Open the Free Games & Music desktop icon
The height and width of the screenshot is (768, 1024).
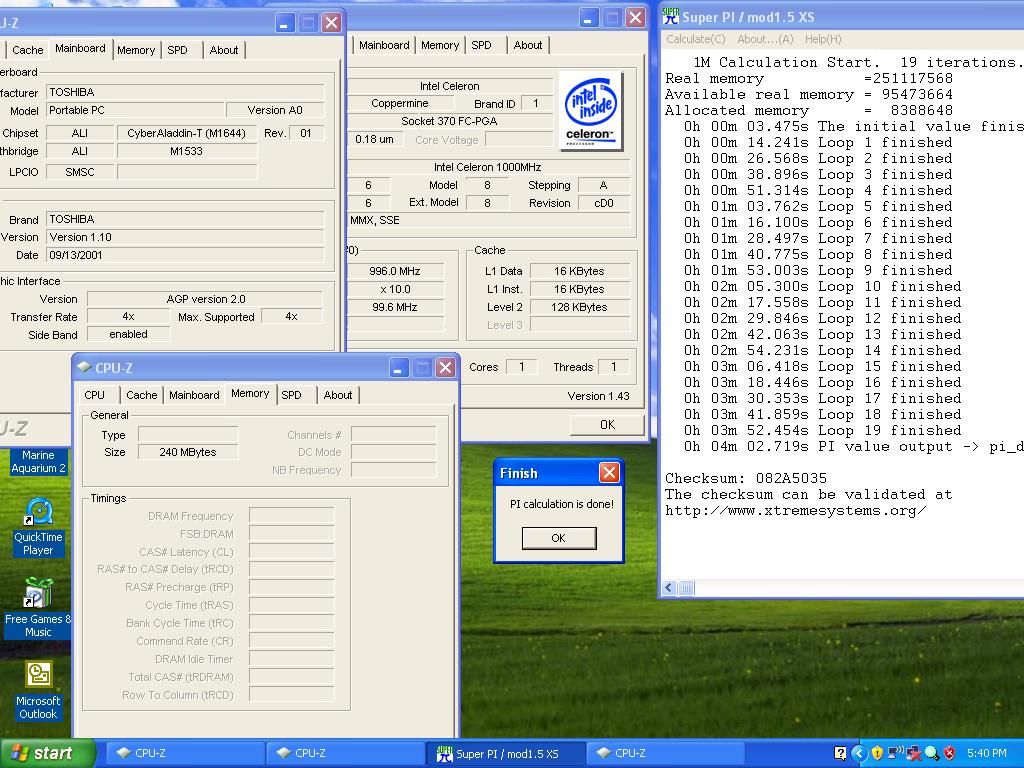[38, 607]
